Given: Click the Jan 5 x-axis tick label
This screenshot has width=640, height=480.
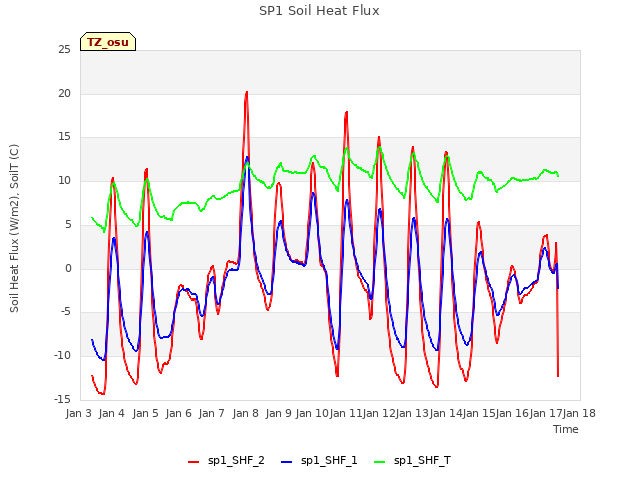Looking at the screenshot, I should [145, 413].
